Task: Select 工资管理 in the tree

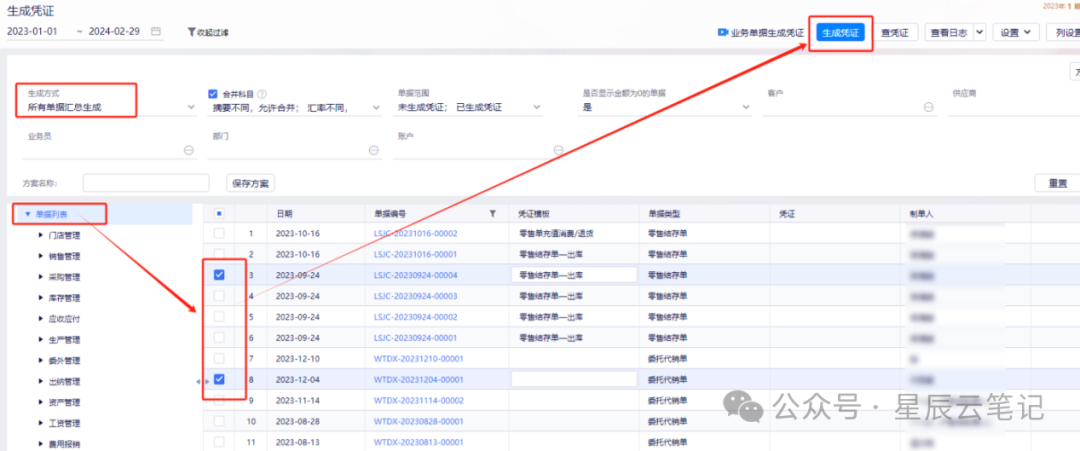Action: pyautogui.click(x=65, y=423)
